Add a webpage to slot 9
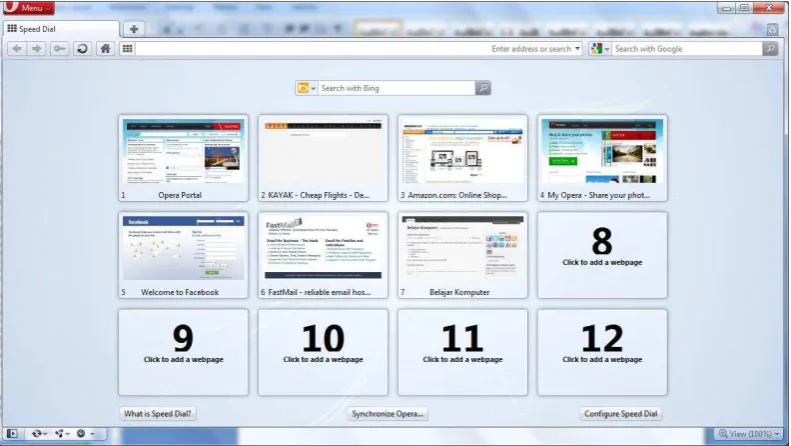This screenshot has width=791, height=446. (184, 352)
